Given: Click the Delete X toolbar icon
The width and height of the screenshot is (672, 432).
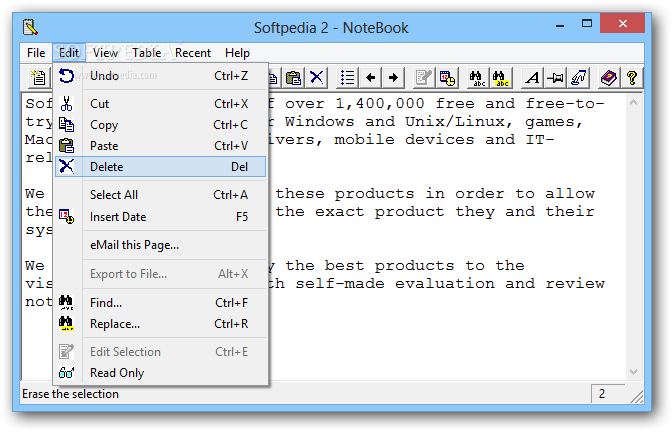Looking at the screenshot, I should coord(316,78).
